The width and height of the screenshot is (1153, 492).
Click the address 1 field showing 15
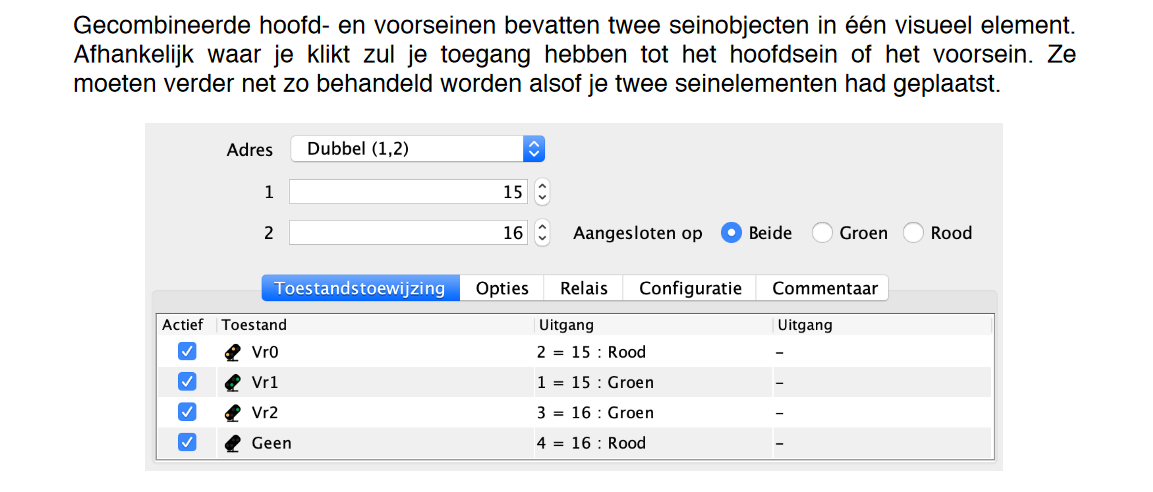tap(409, 192)
